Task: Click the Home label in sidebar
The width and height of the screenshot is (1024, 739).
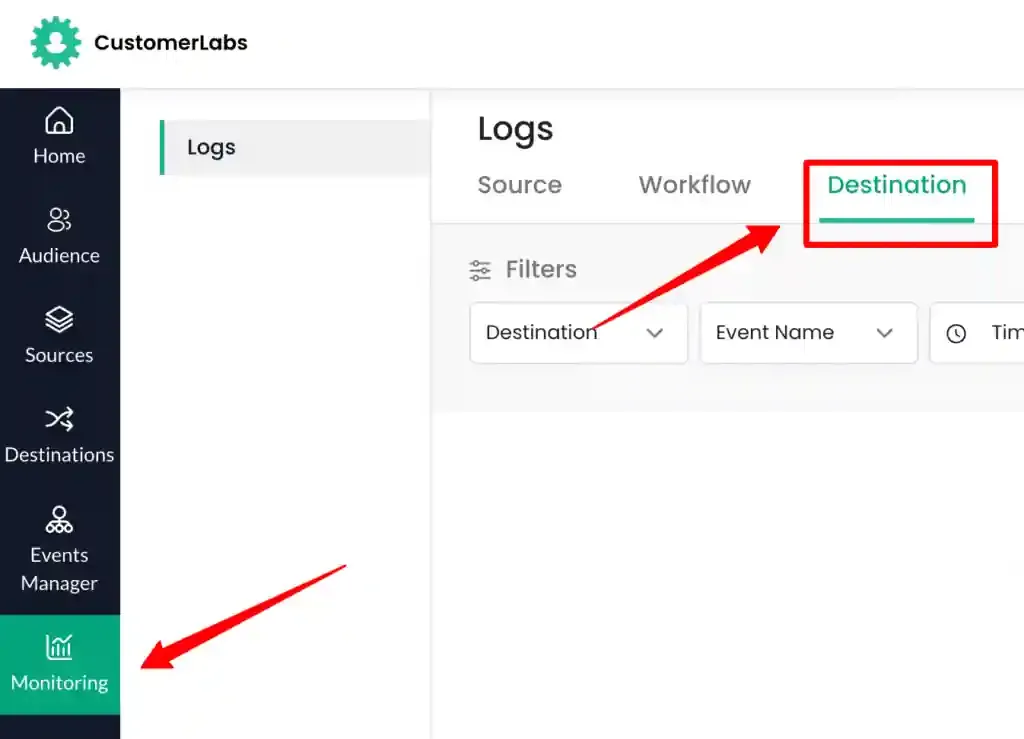Action: tap(59, 156)
